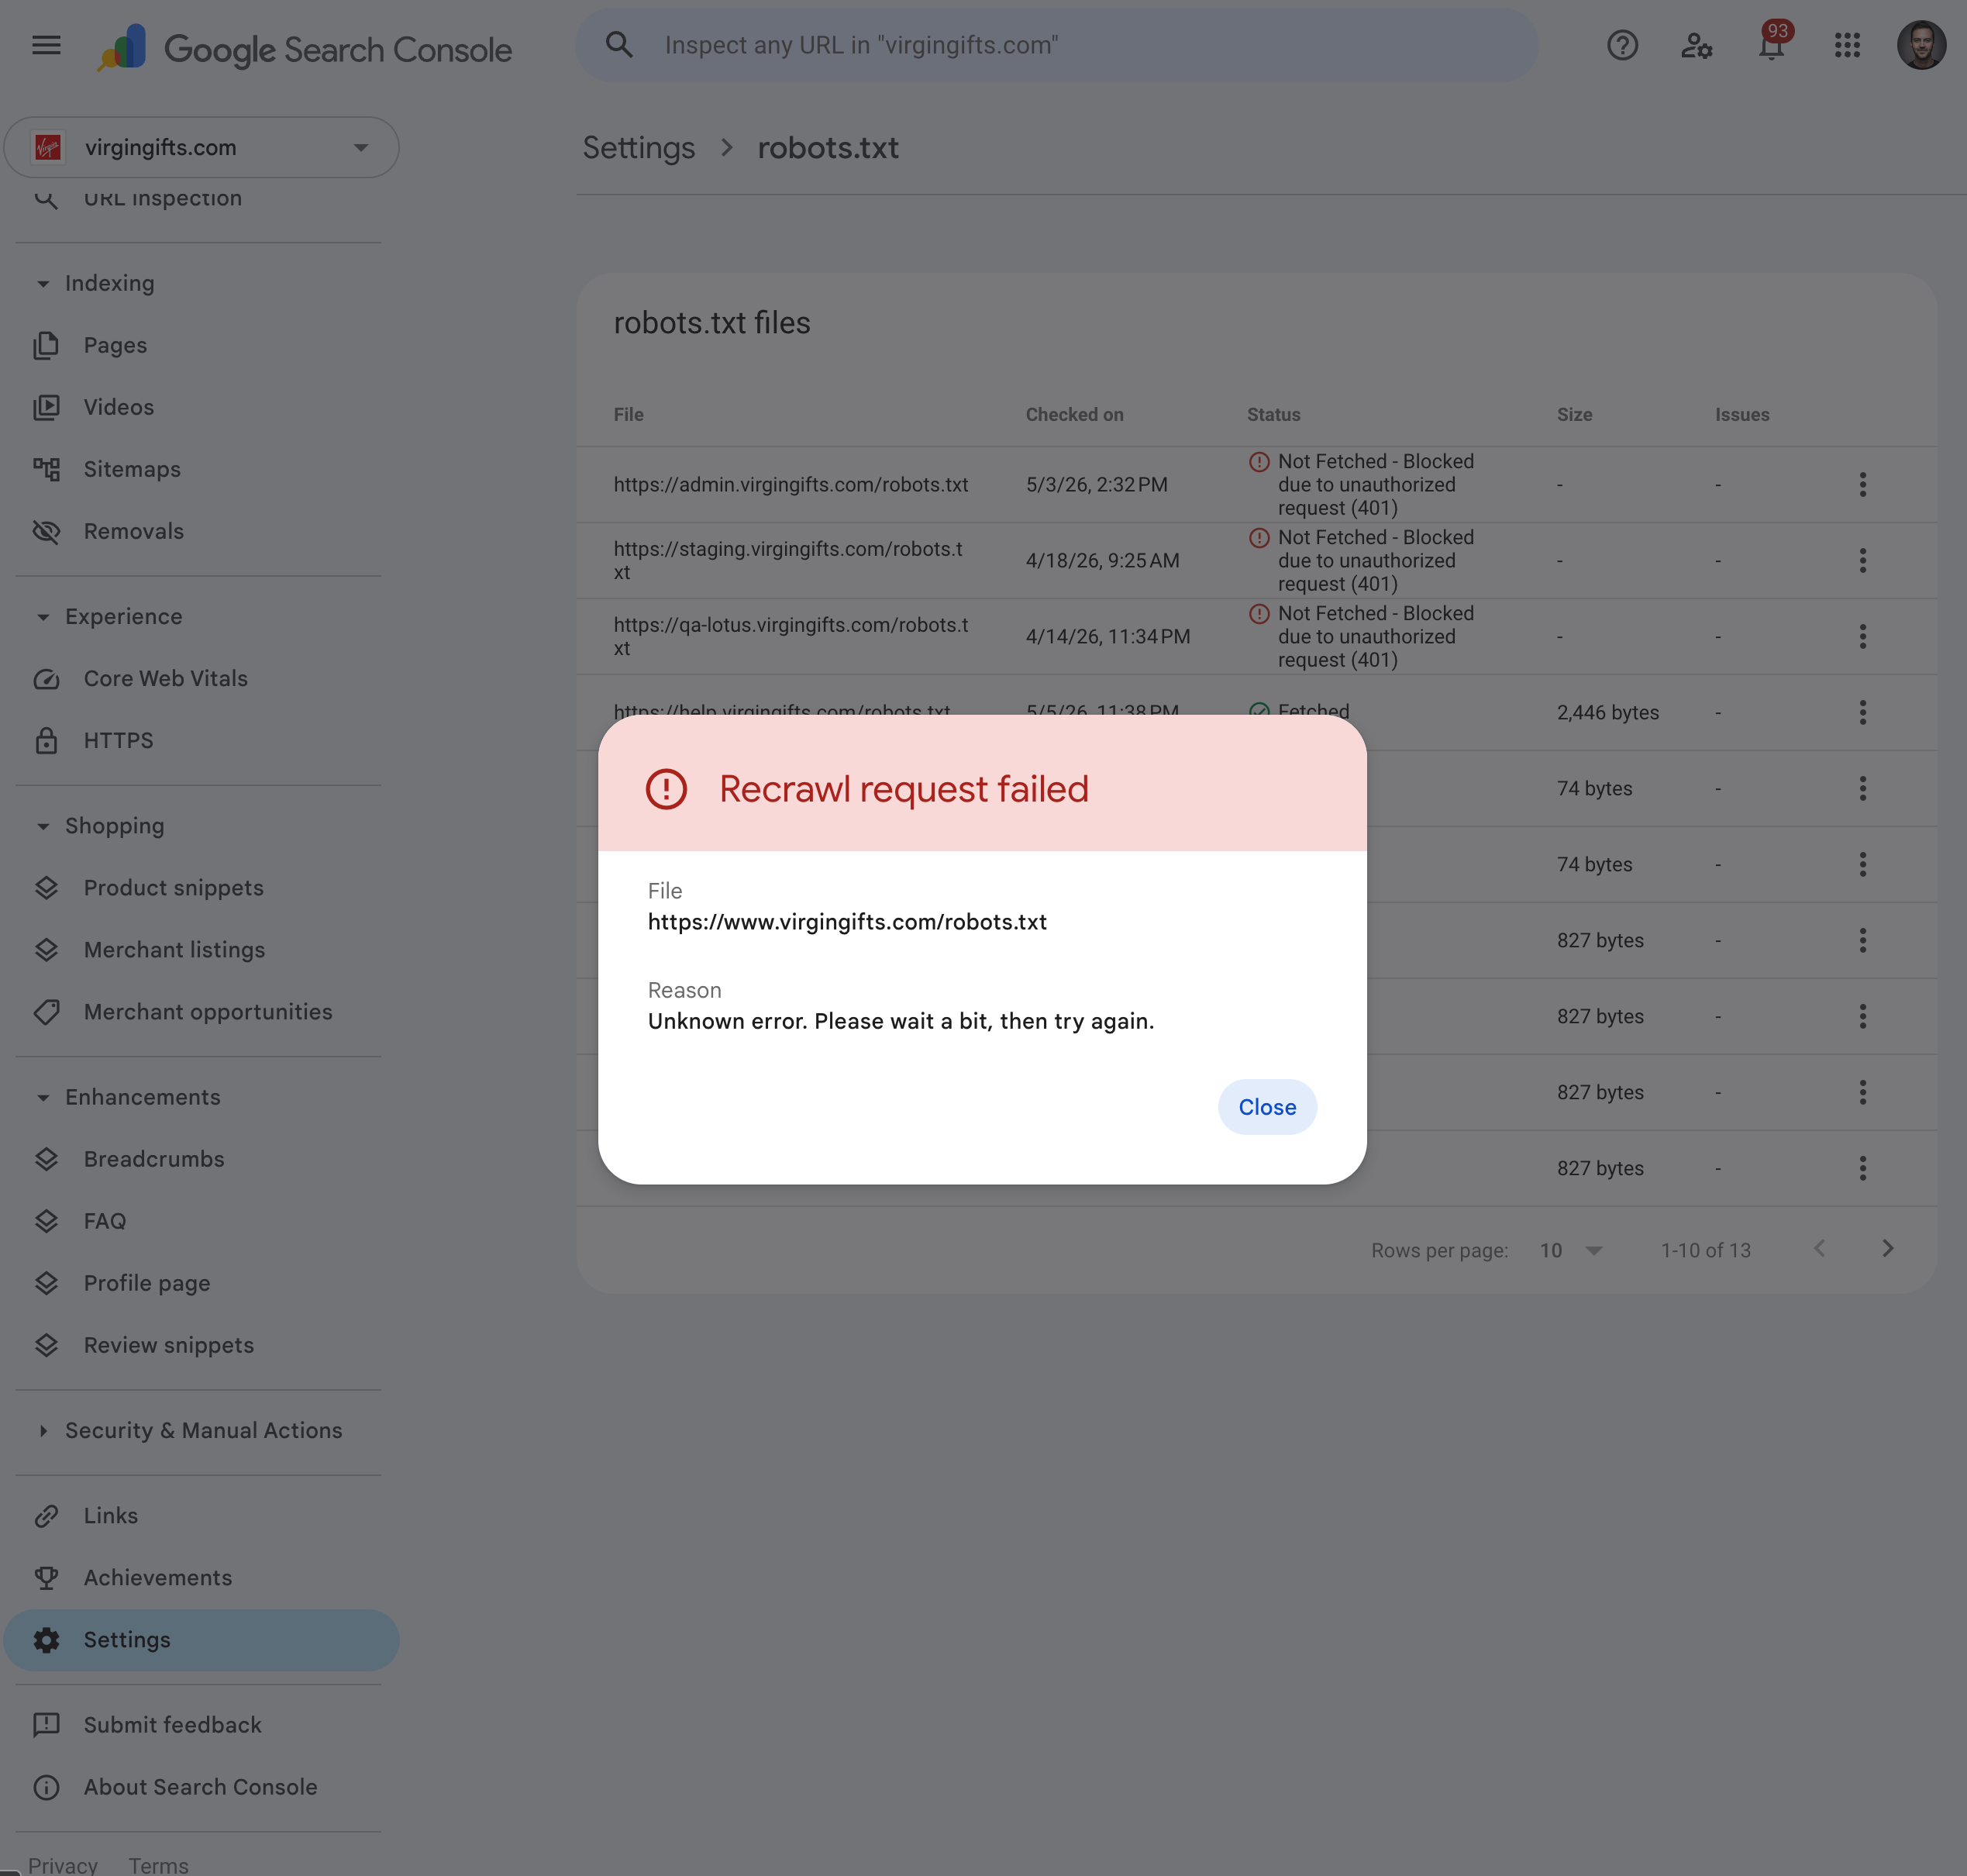The image size is (1967, 1876).
Task: Click the dialog's www.virgingifts.com robots.txt URL
Action: coord(847,922)
